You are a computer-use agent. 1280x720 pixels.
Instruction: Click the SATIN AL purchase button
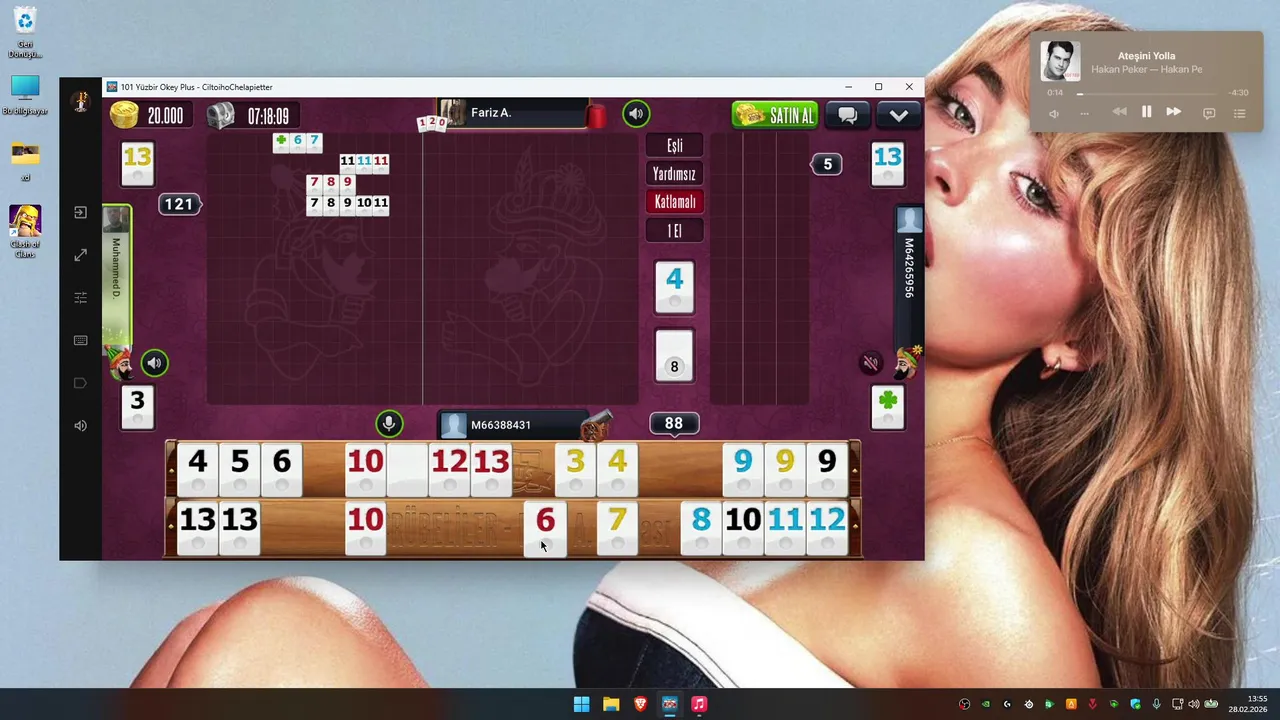point(775,115)
